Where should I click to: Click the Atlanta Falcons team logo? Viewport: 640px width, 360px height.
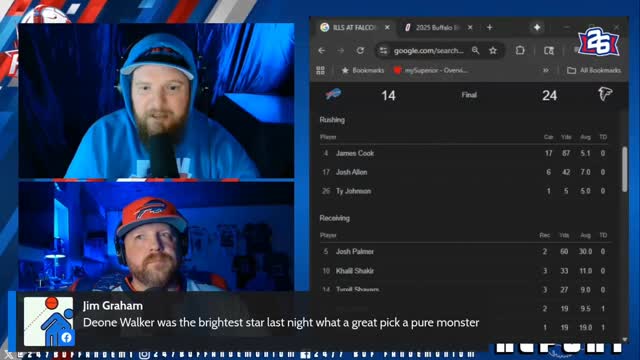pos(605,95)
